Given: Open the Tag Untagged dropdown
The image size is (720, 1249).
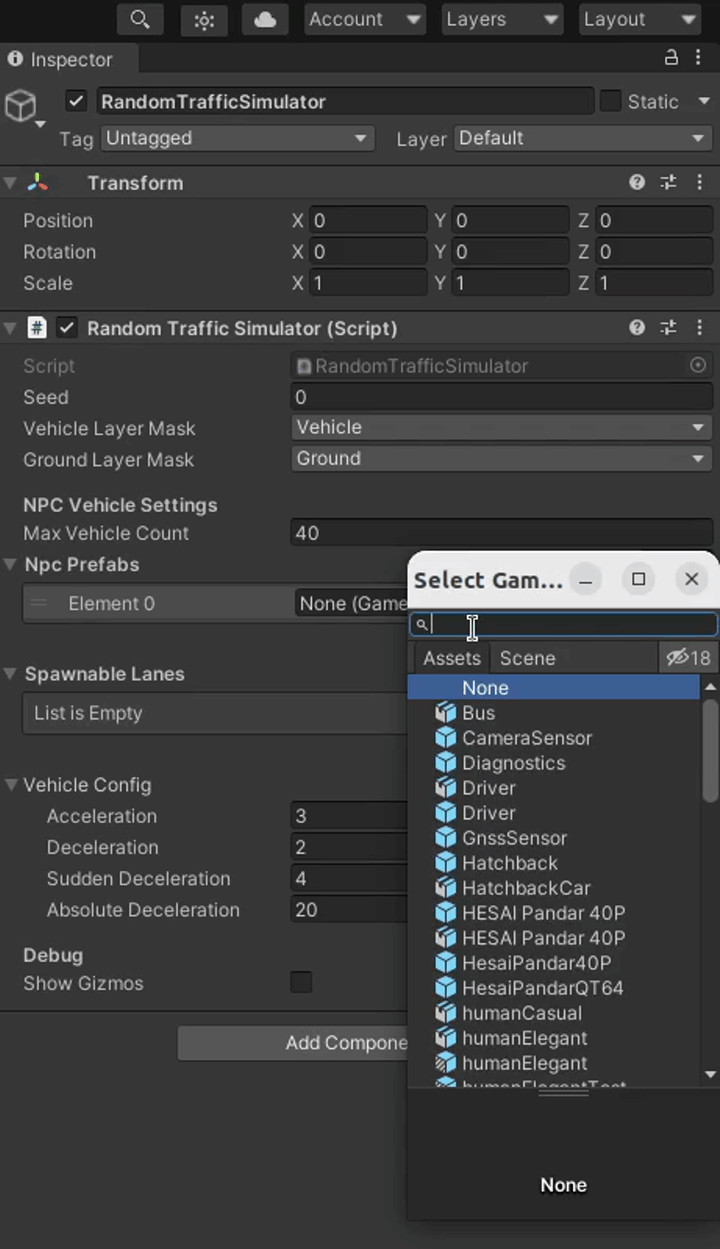Looking at the screenshot, I should (x=237, y=138).
